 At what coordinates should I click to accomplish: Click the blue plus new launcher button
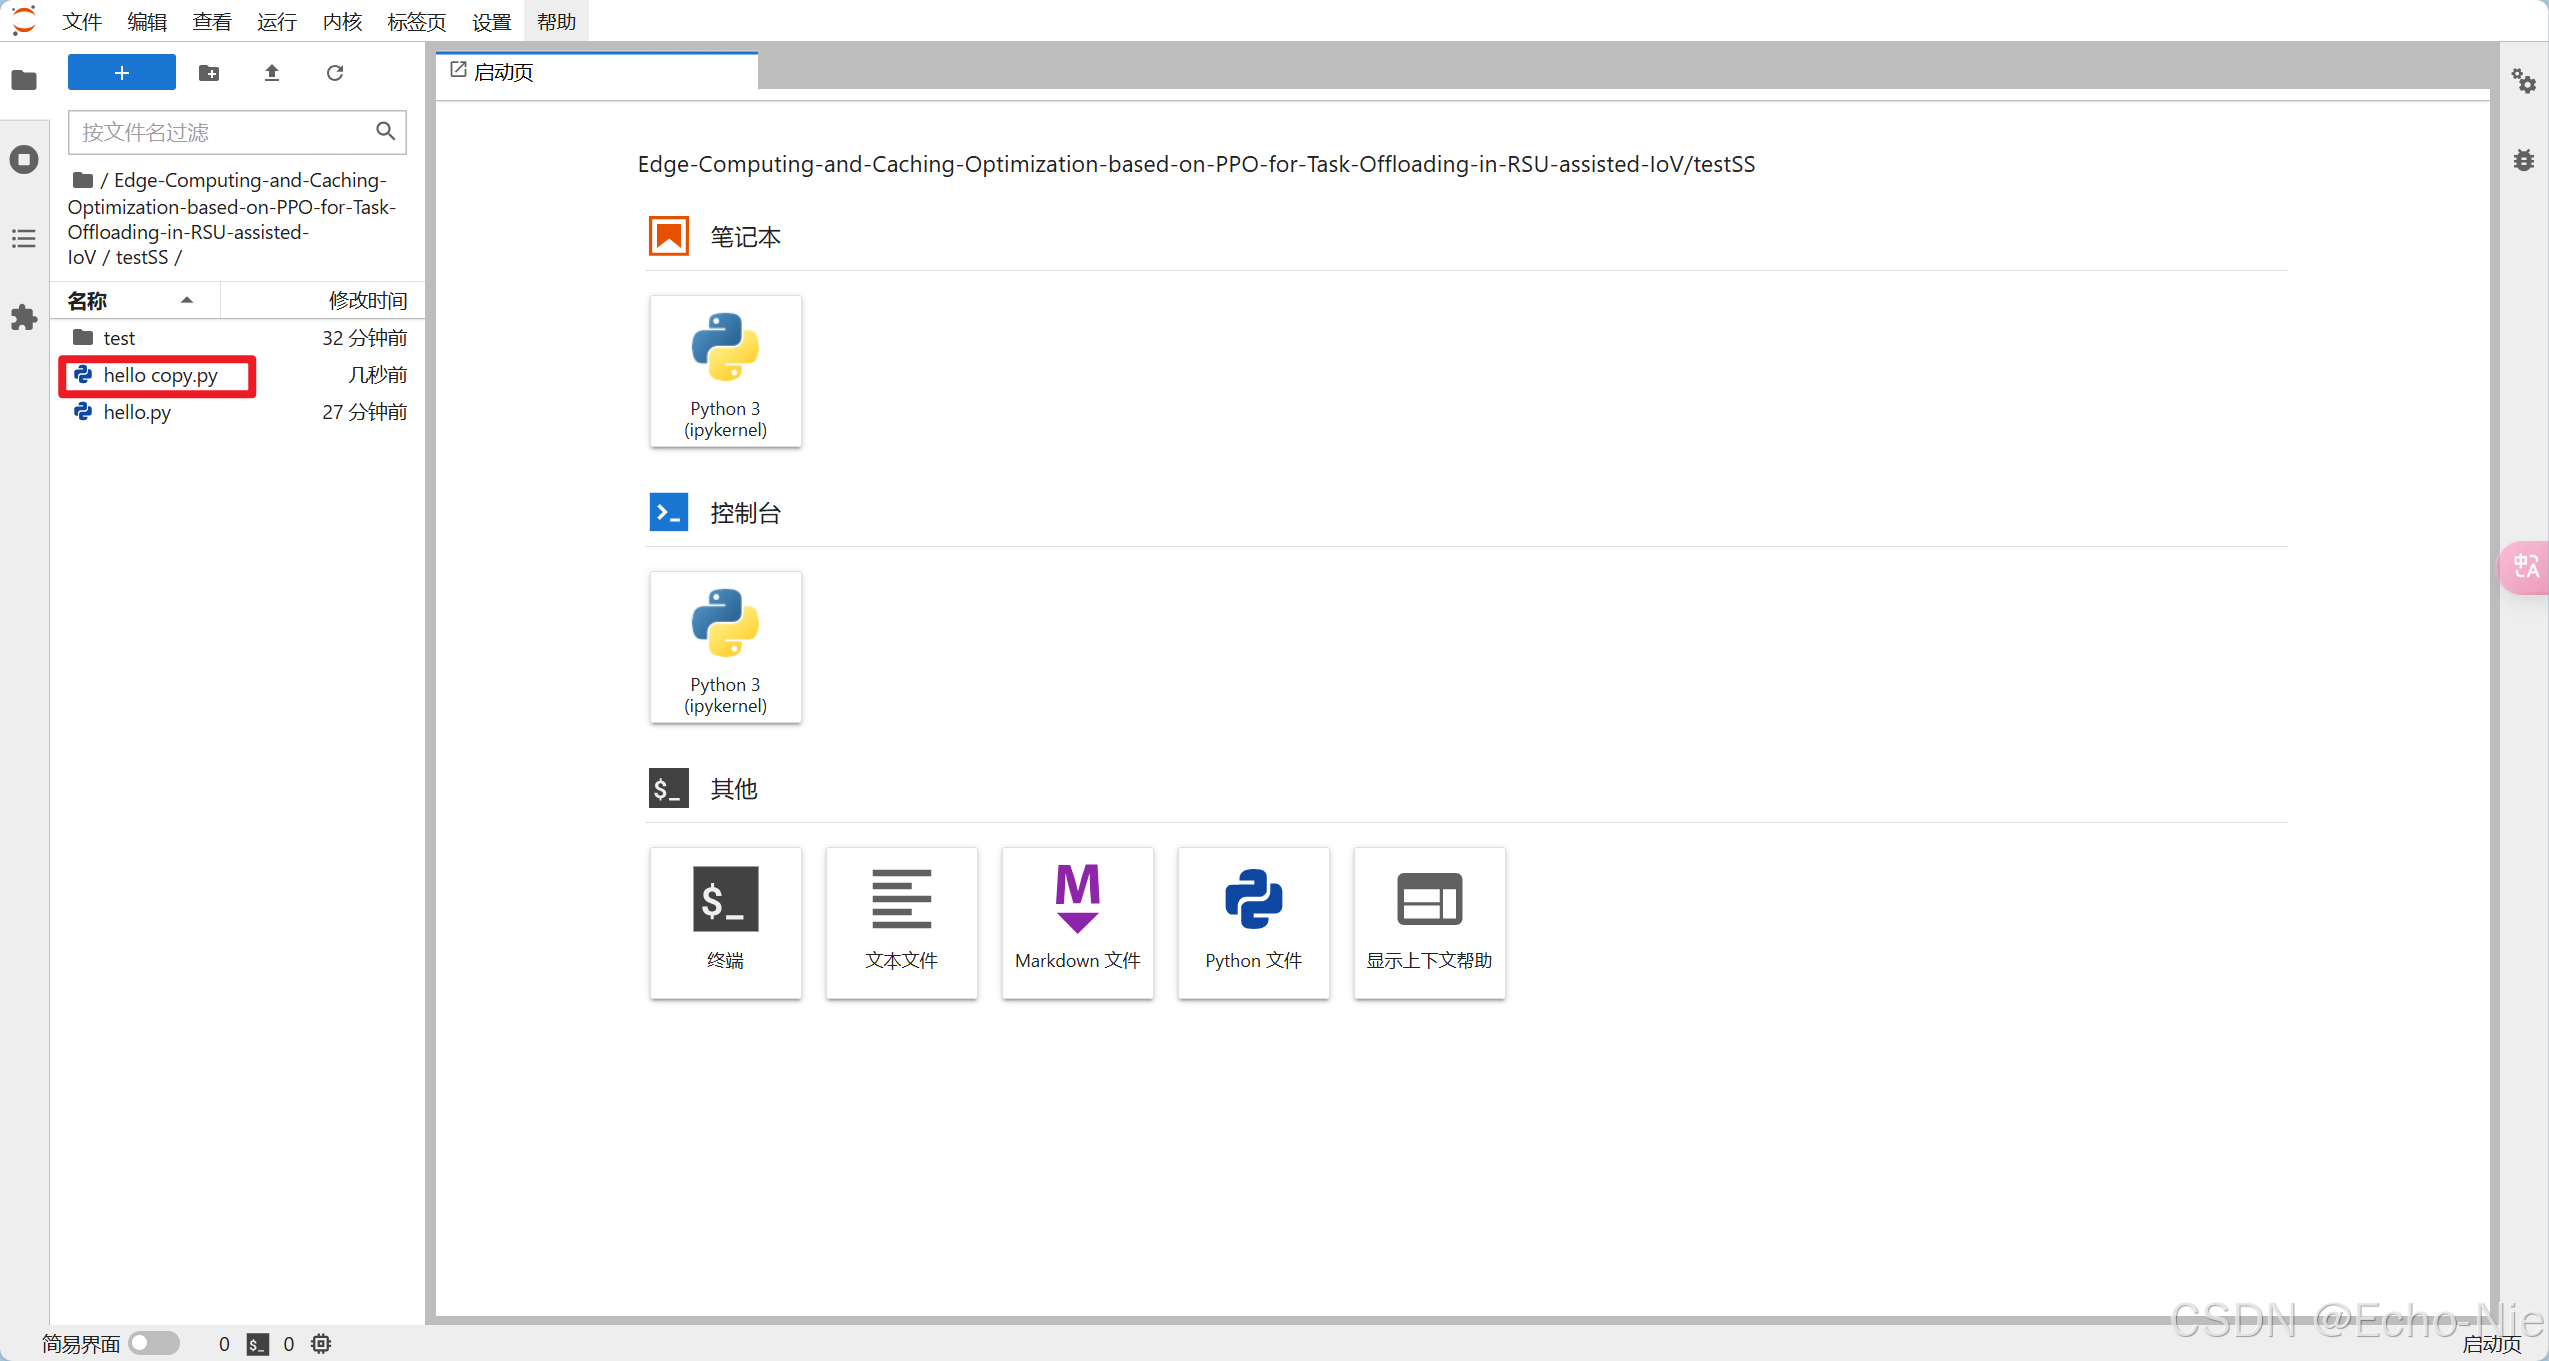[x=121, y=73]
